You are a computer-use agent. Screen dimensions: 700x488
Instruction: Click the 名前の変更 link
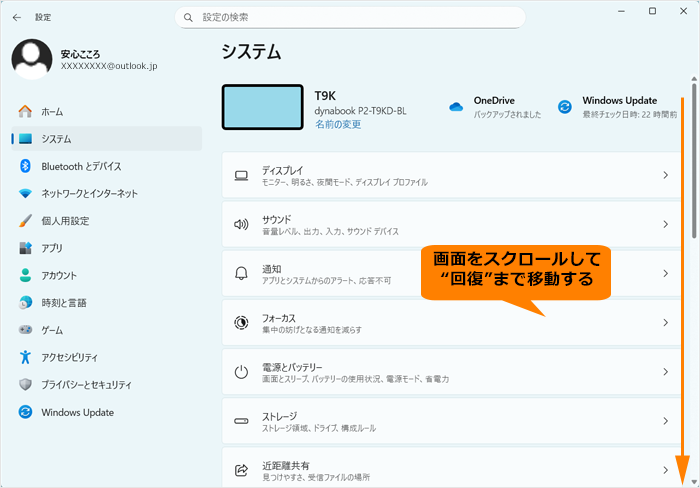338,125
